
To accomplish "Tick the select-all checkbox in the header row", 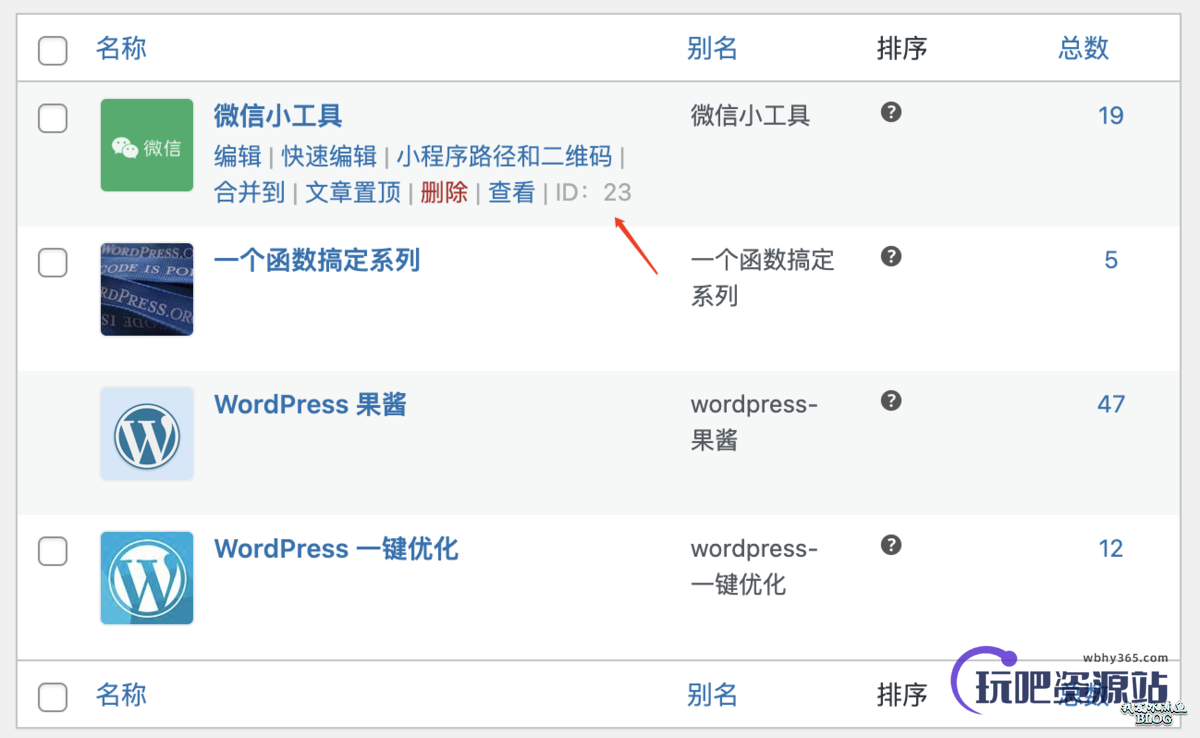I will pos(53,50).
